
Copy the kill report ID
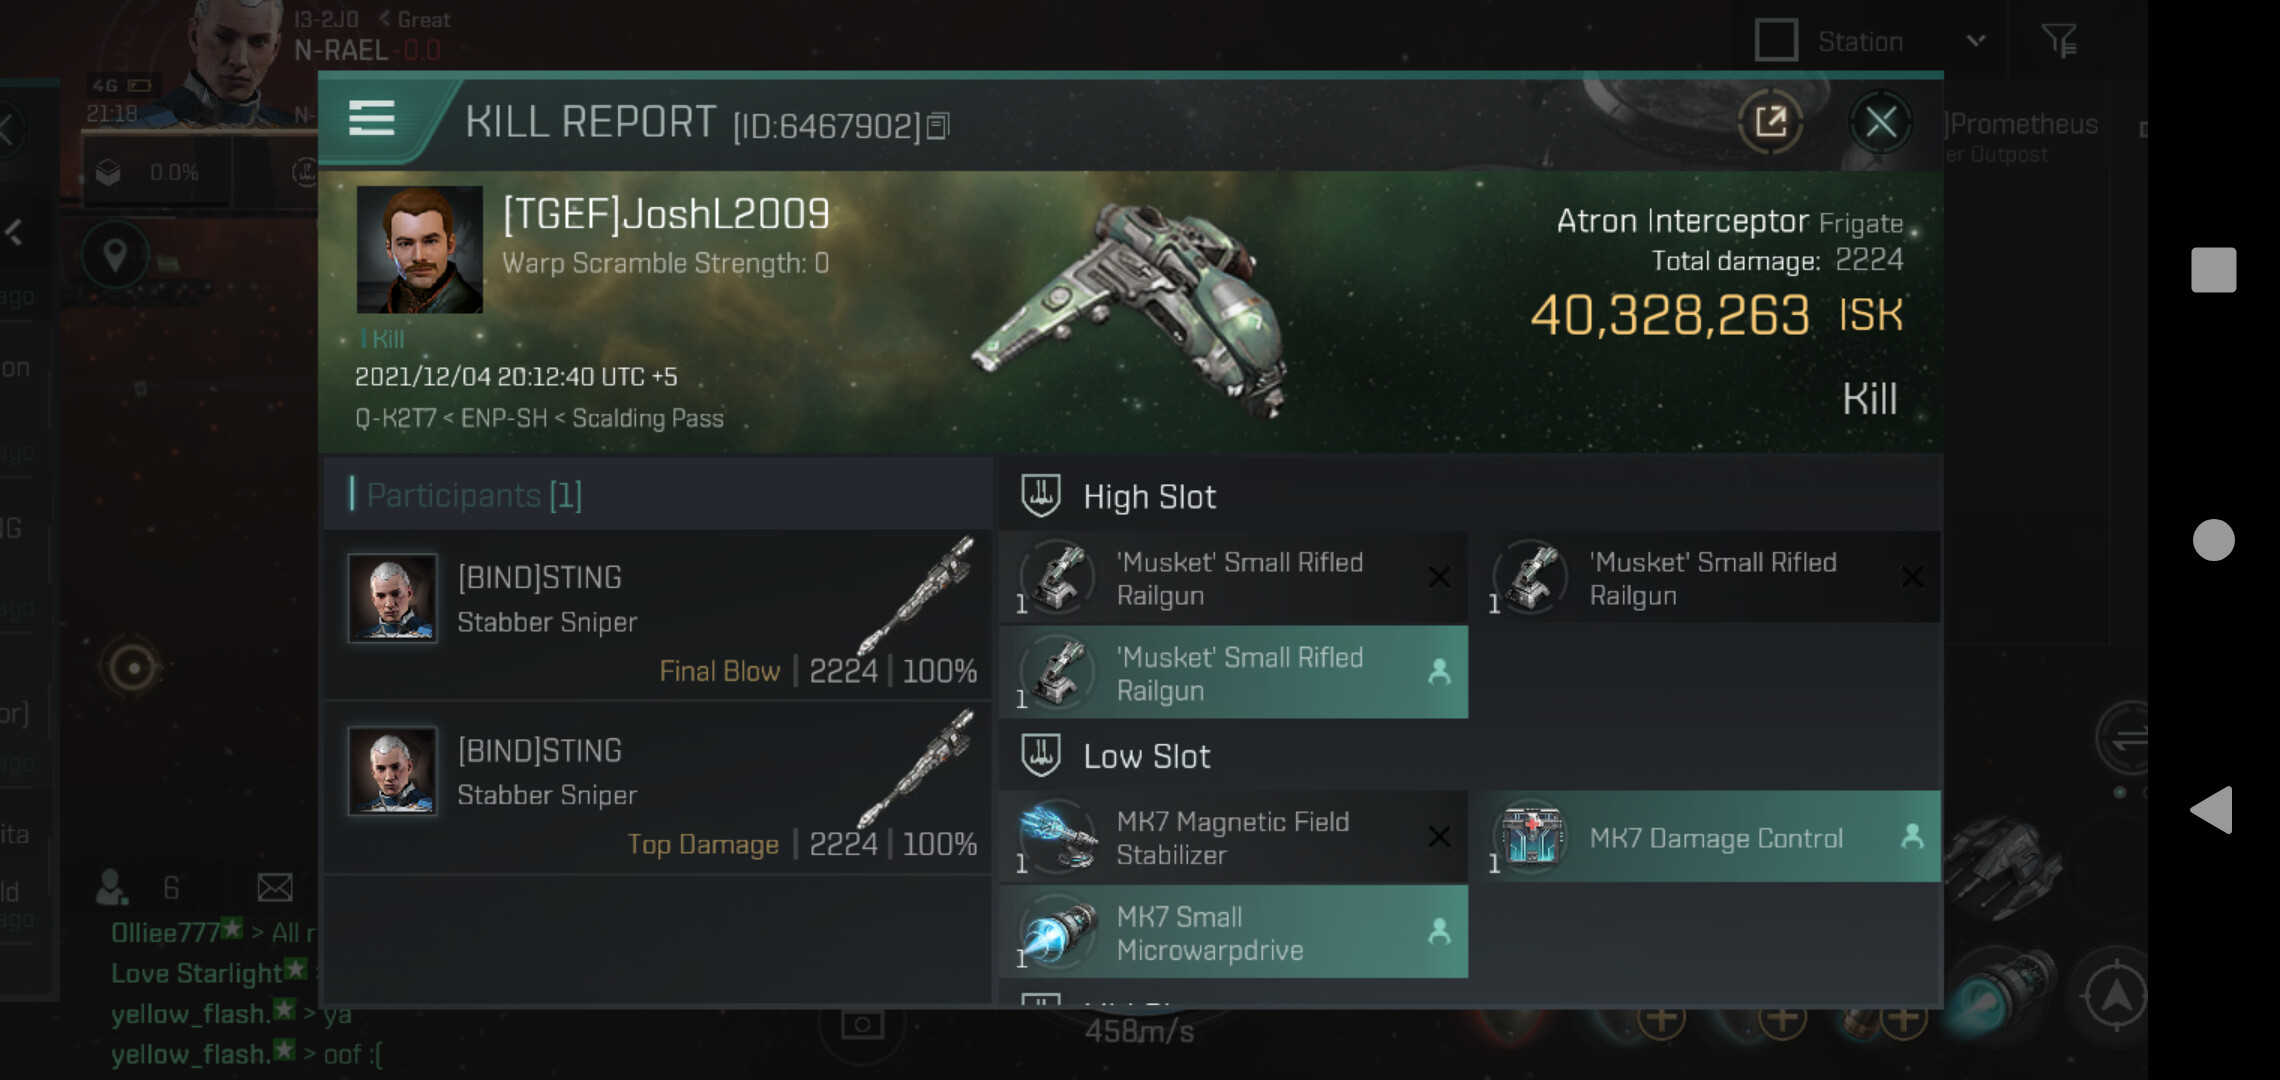(938, 126)
